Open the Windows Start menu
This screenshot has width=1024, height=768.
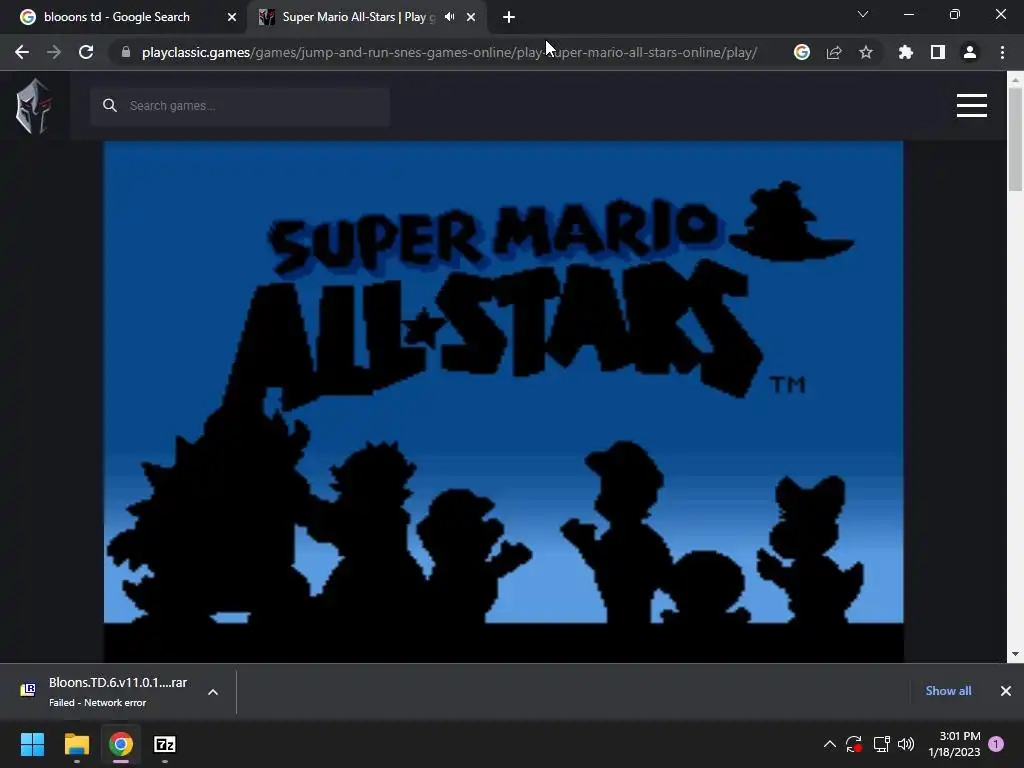tap(33, 744)
